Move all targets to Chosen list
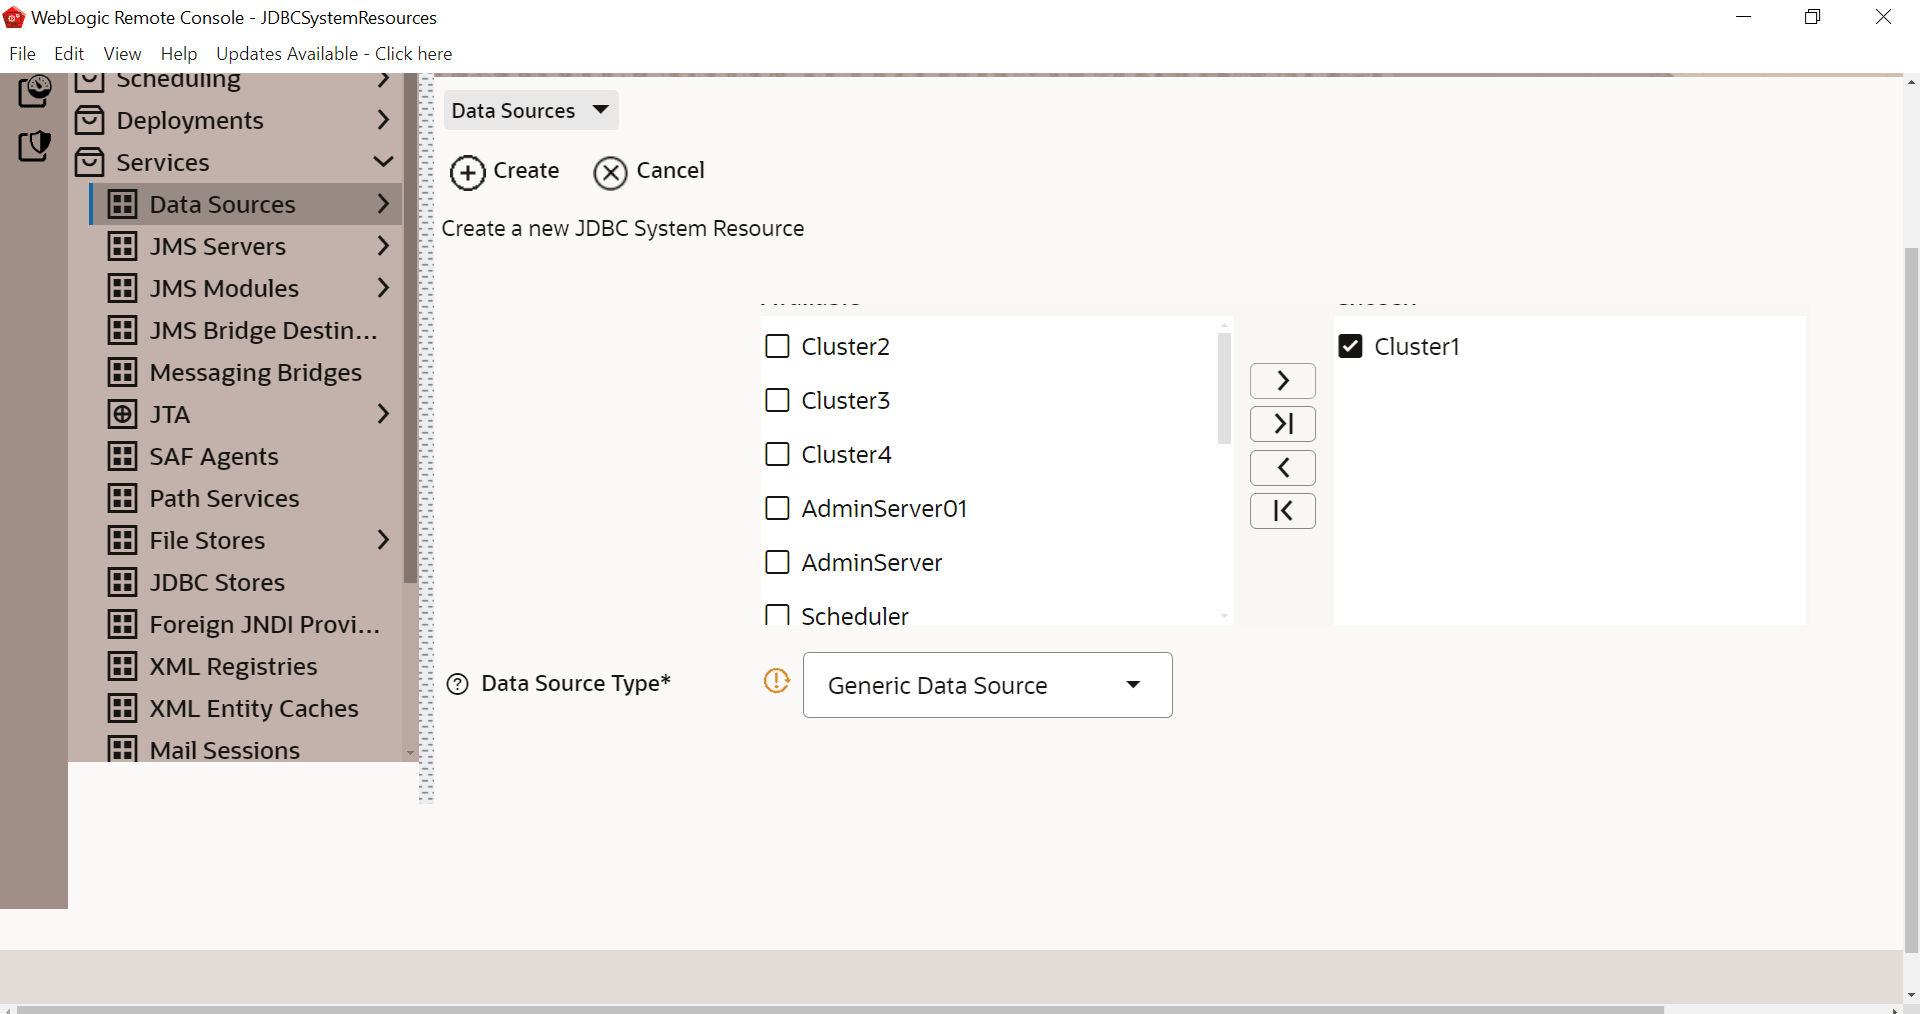Screen dimensions: 1920x1014 pos(1283,424)
